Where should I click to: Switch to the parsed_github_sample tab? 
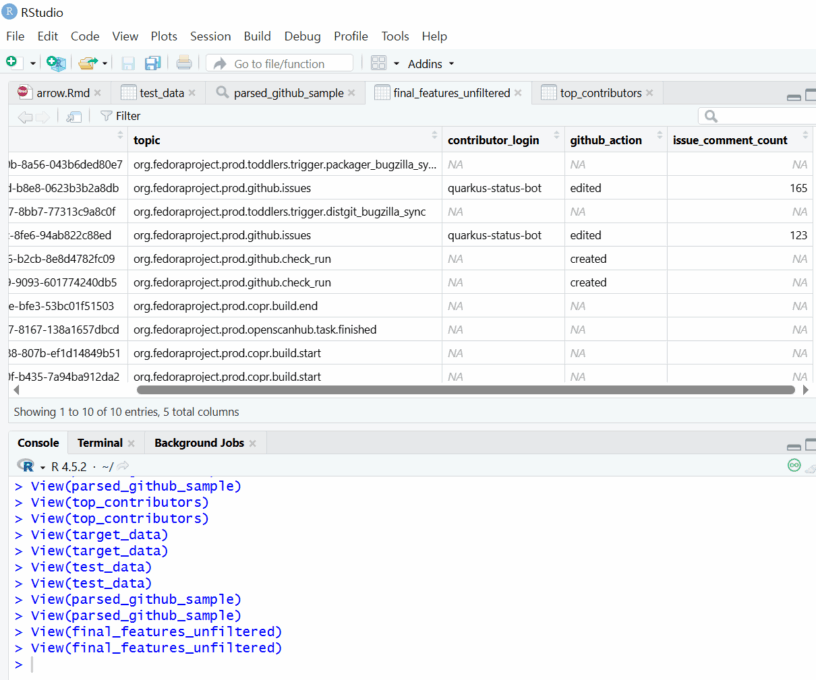[290, 92]
